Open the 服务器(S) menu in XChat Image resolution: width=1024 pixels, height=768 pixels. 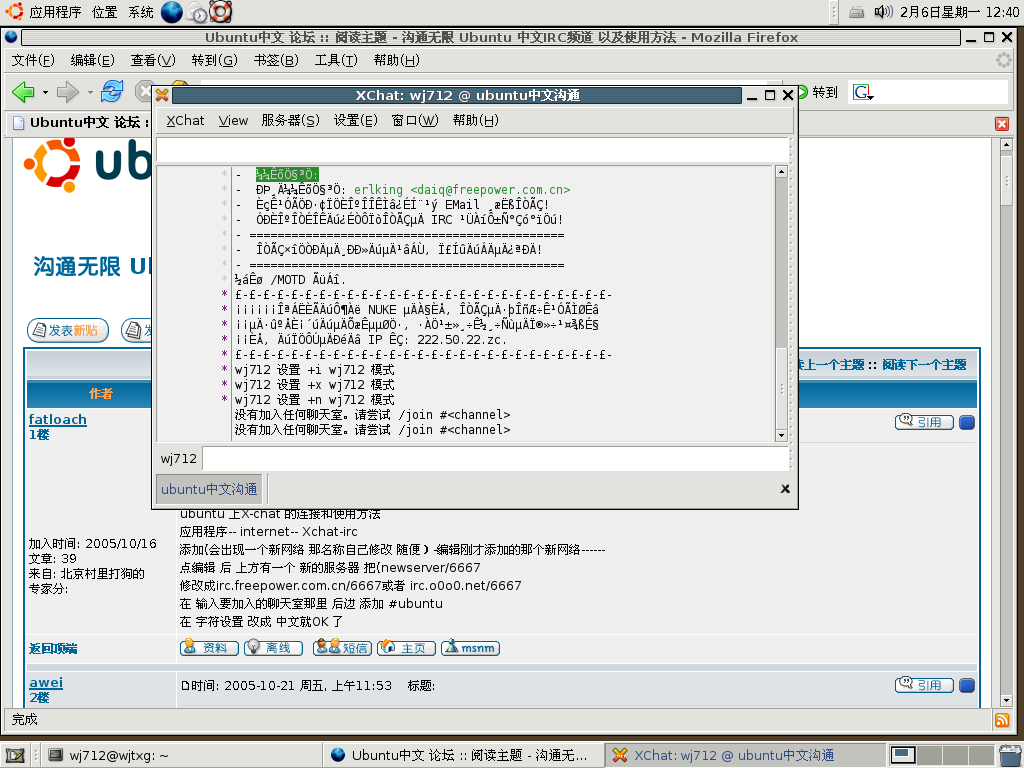pos(290,120)
